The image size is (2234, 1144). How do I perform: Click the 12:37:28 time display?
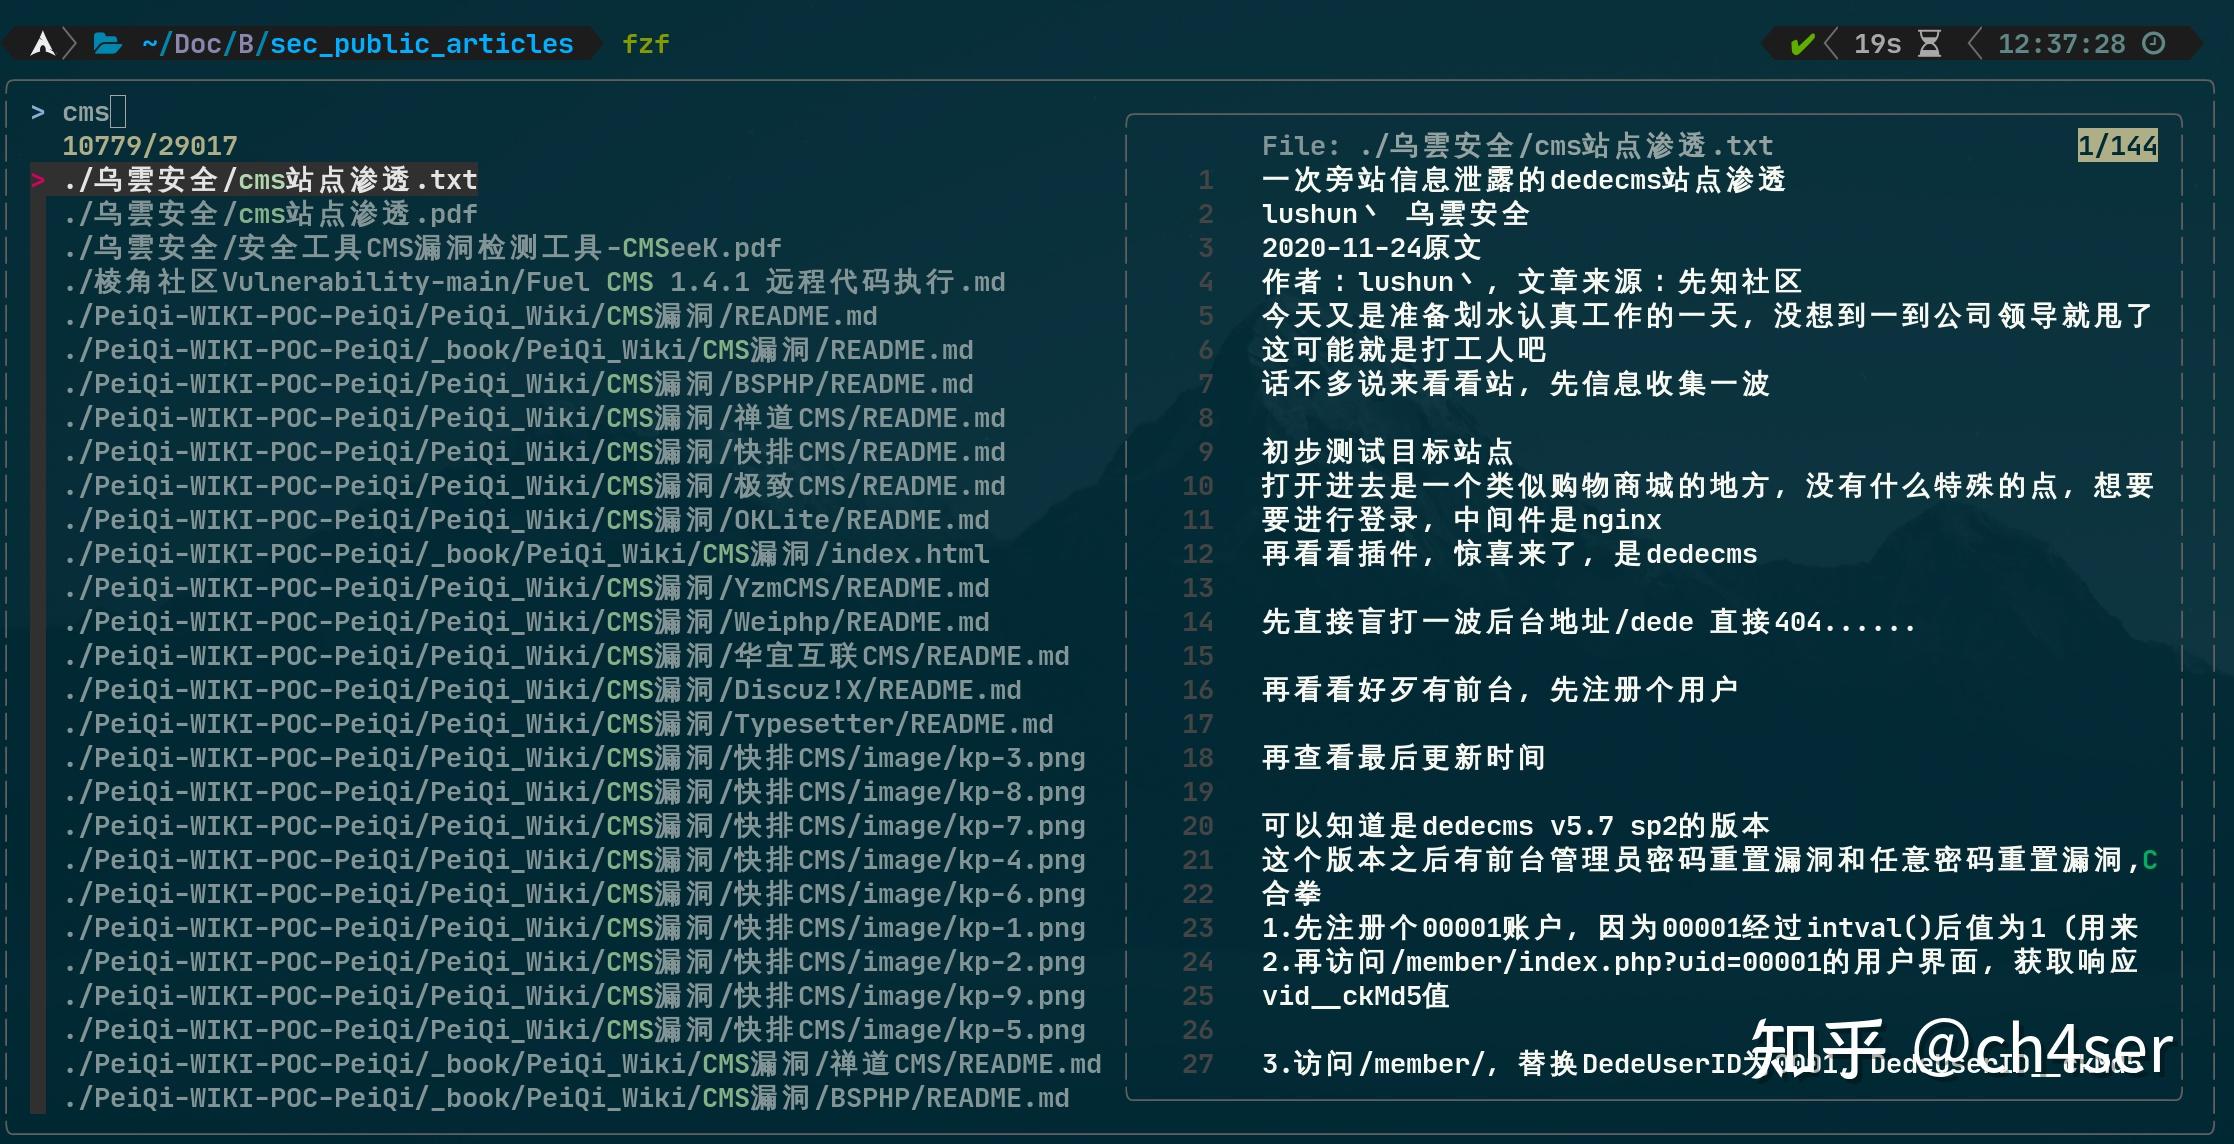(2061, 44)
